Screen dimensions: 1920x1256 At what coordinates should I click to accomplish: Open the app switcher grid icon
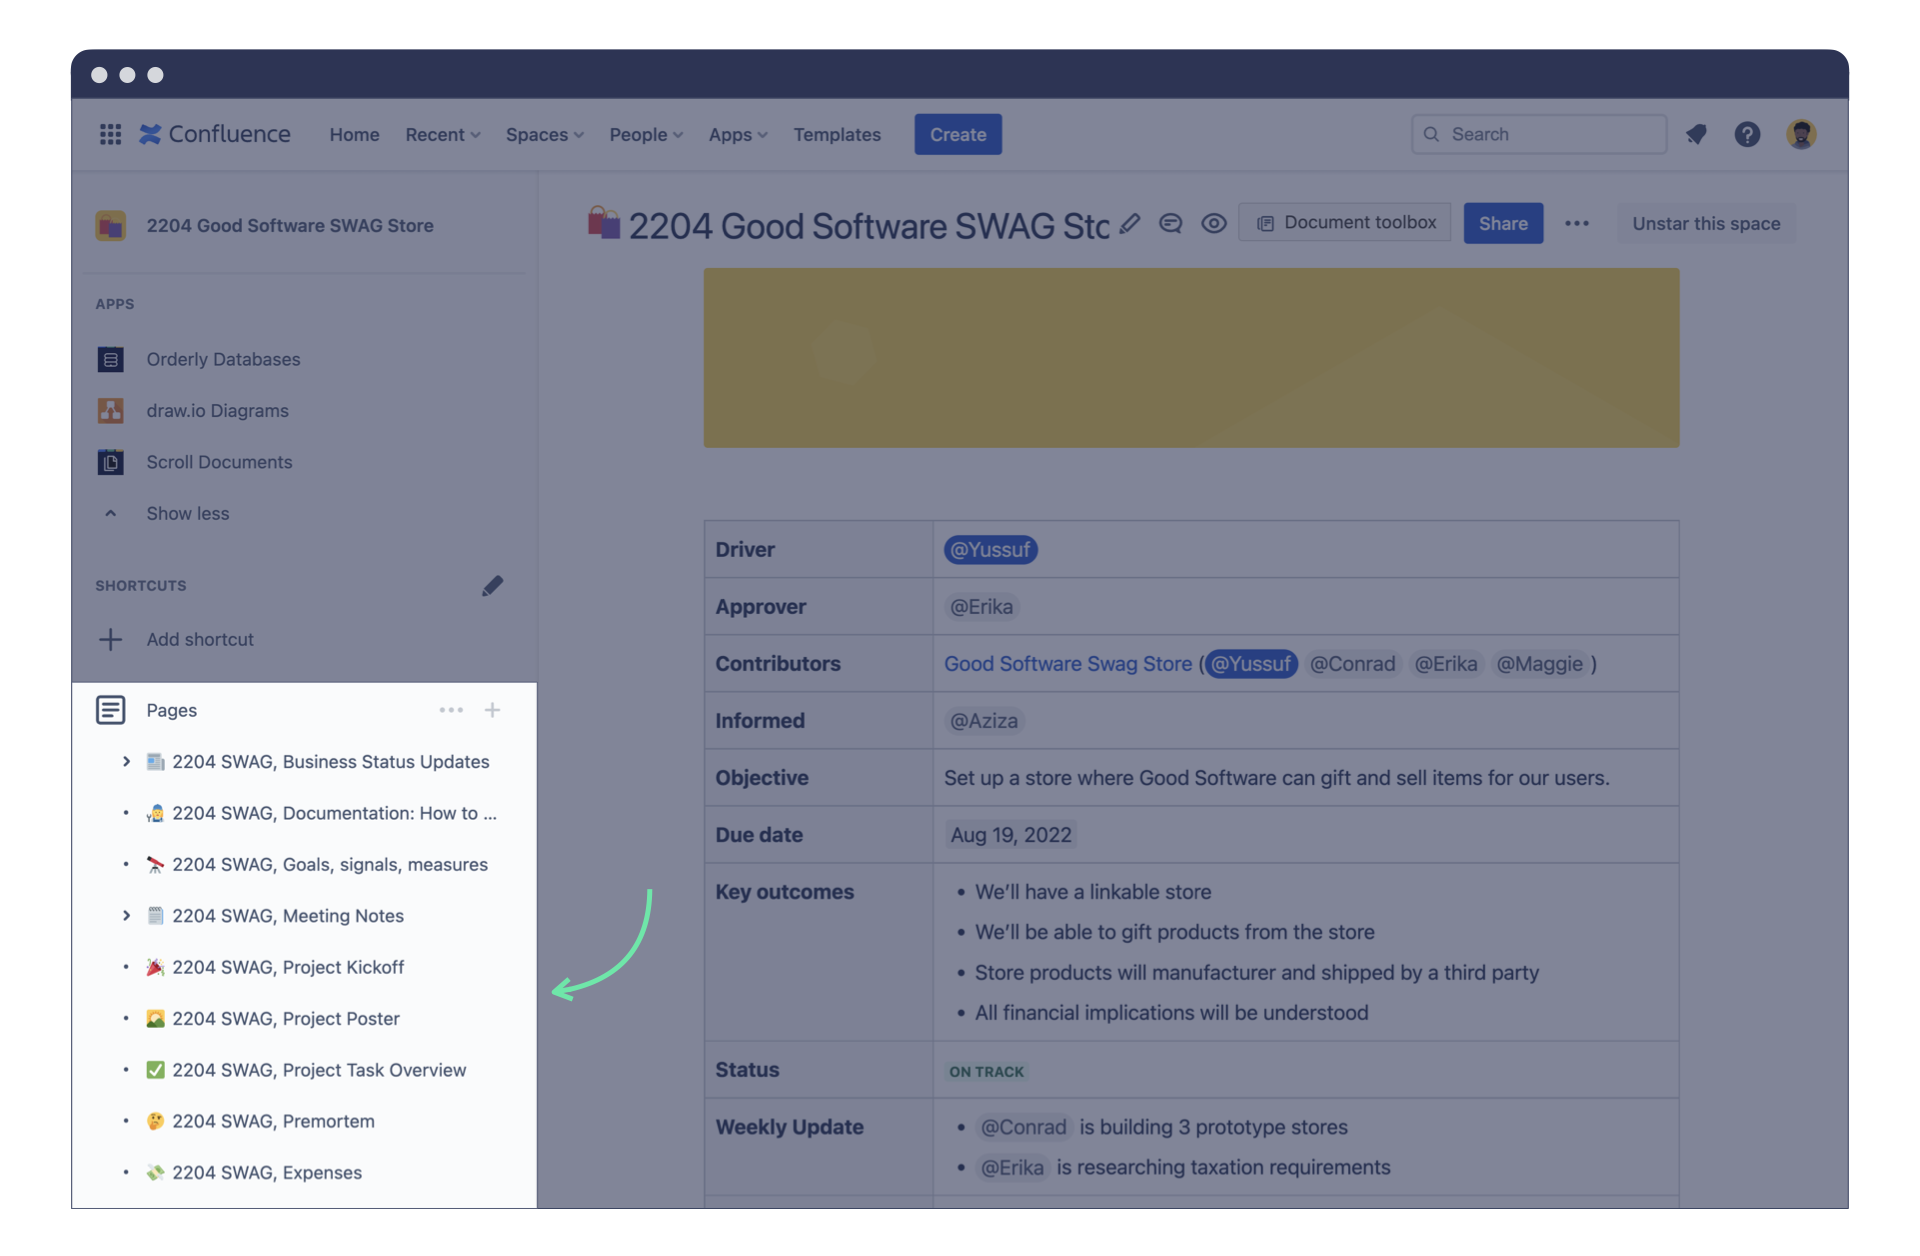[x=110, y=134]
